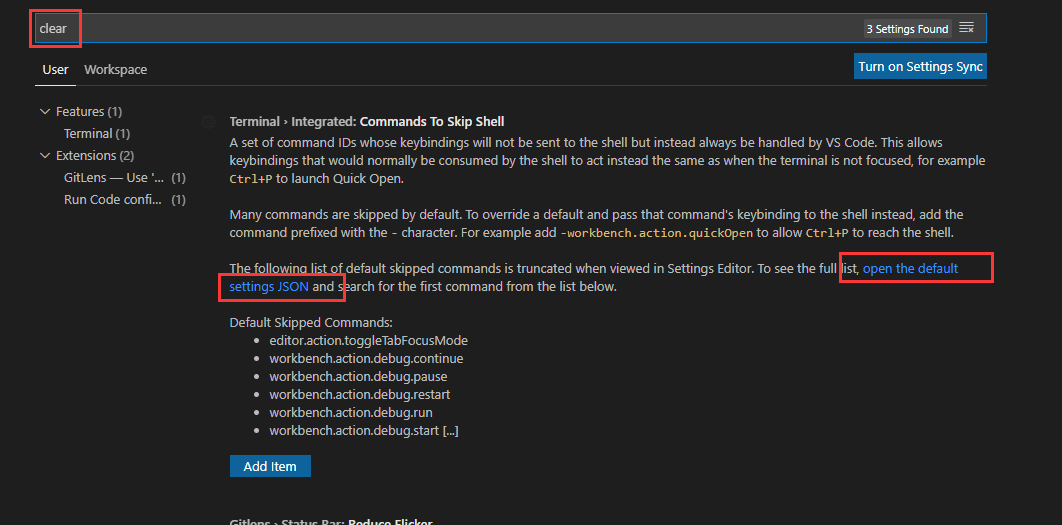This screenshot has height=525, width=1062.
Task: Select the workbench.action.debug.start list item
Action: coord(364,429)
